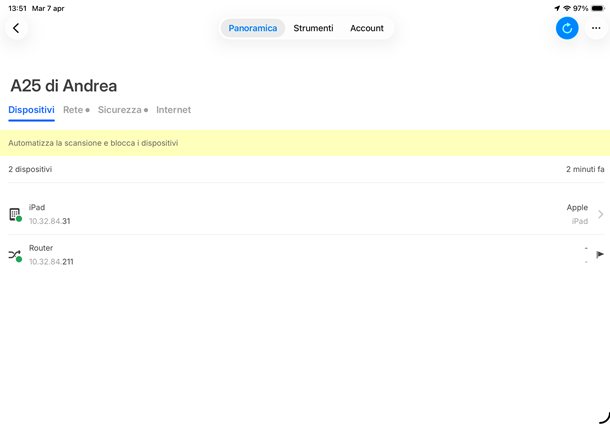
Task: Click IP address 10.32.84.31
Action: [49, 221]
